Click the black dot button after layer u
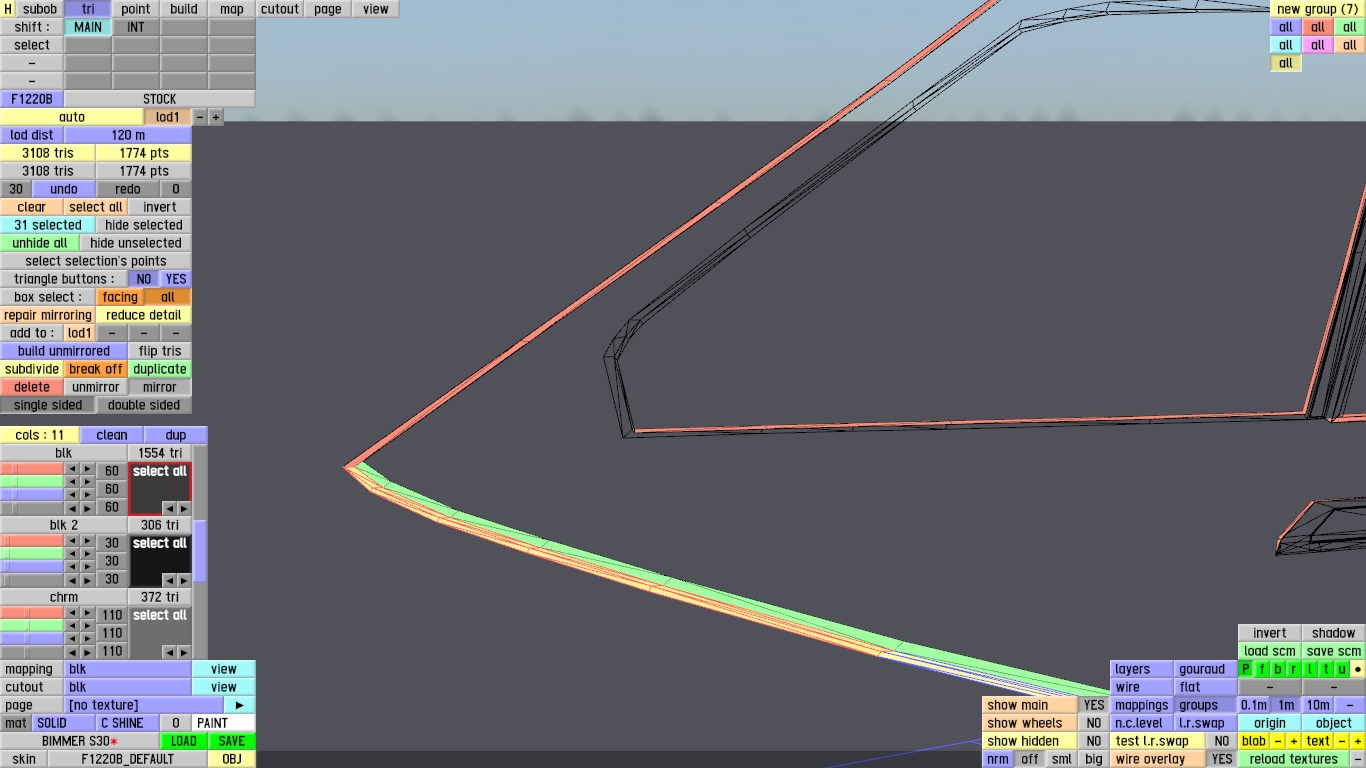The height and width of the screenshot is (768, 1366). coord(1357,669)
